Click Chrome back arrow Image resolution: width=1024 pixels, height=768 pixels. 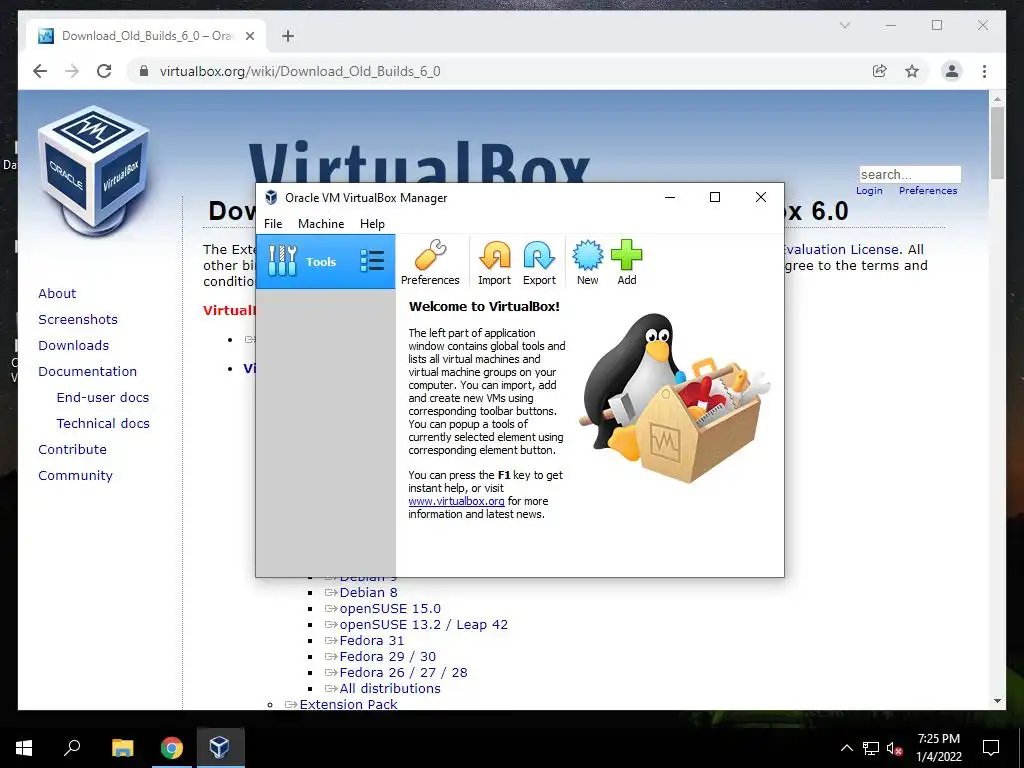pyautogui.click(x=40, y=71)
